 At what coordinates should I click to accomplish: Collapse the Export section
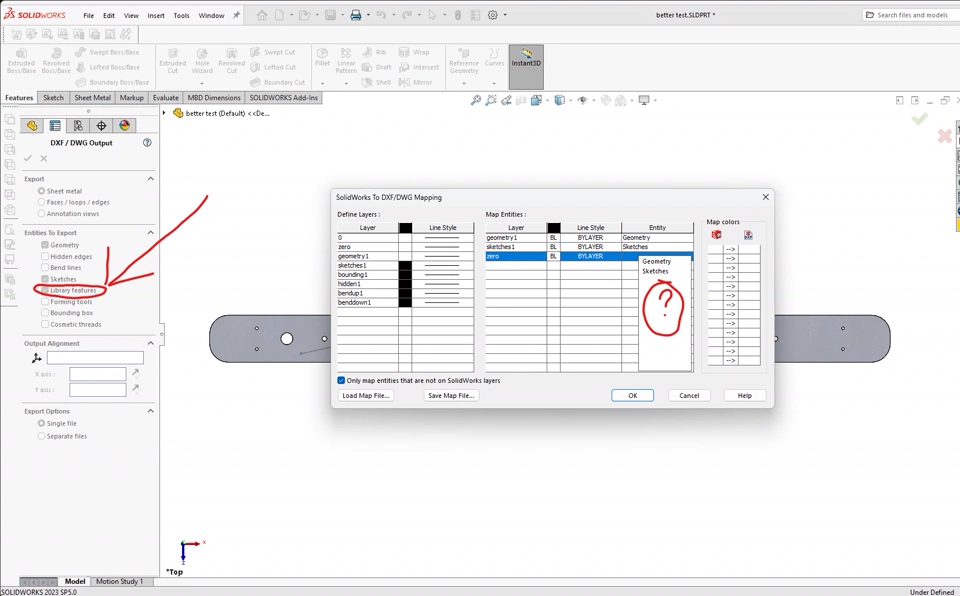(x=151, y=178)
